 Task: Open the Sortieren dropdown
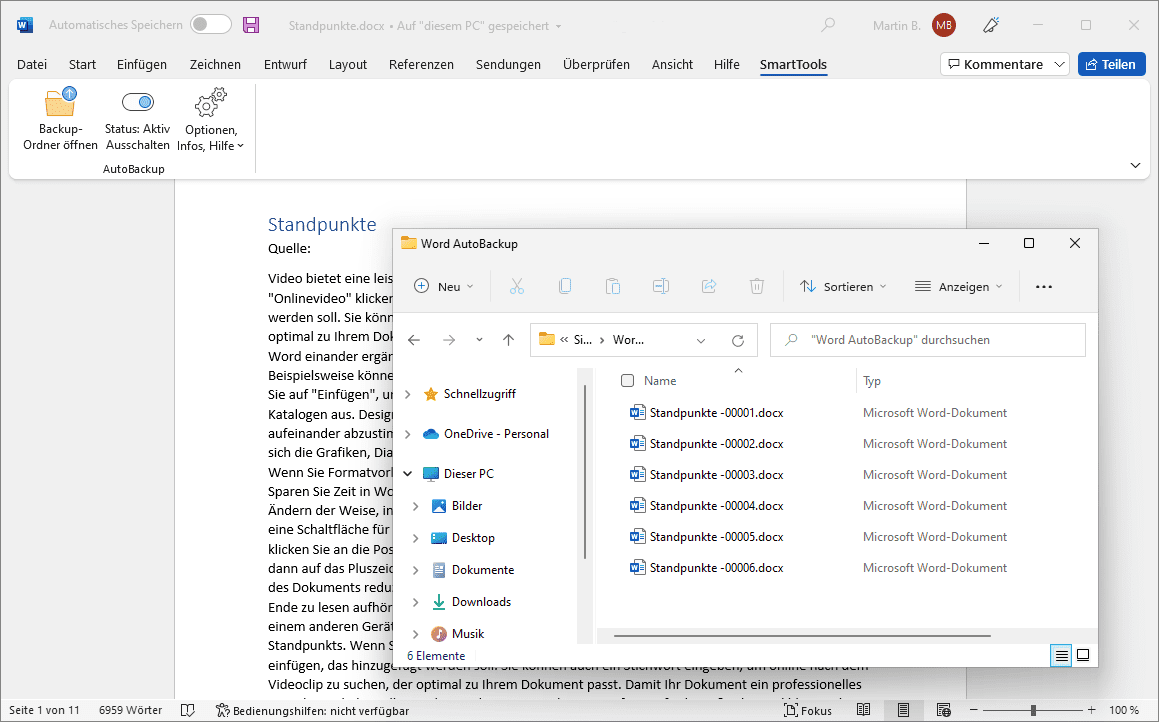point(843,287)
